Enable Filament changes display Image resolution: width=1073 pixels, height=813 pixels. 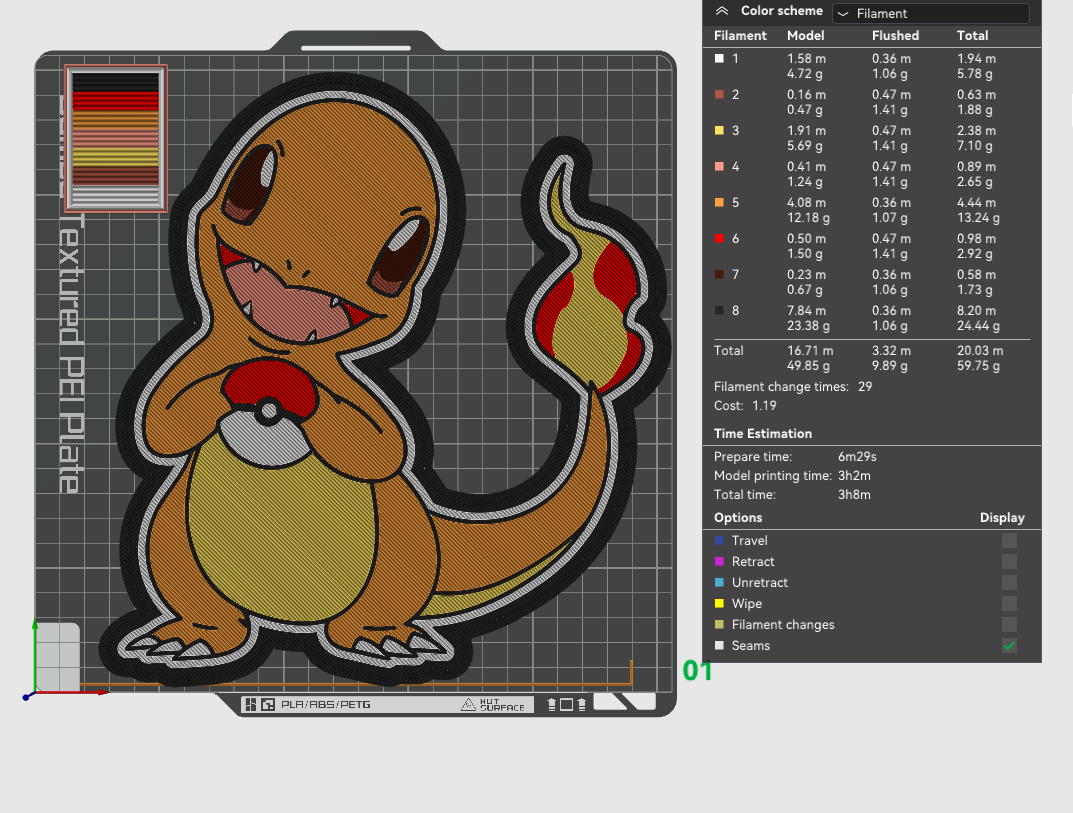pyautogui.click(x=1009, y=624)
